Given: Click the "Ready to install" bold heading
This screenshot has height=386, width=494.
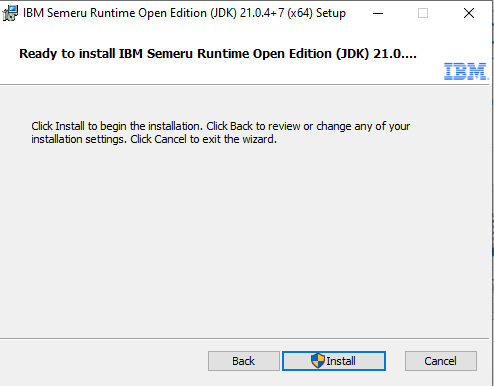Looking at the screenshot, I should [218, 54].
